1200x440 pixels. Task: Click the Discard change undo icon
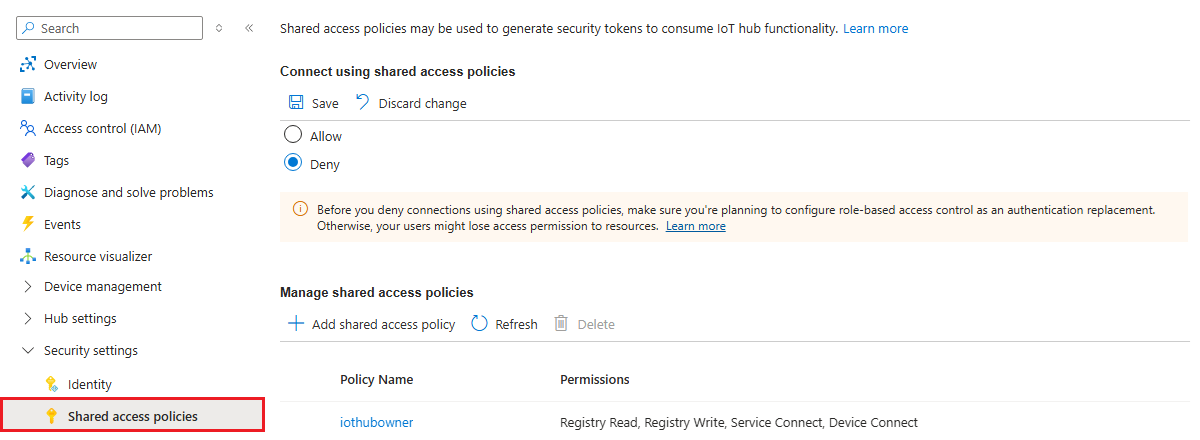pyautogui.click(x=362, y=103)
